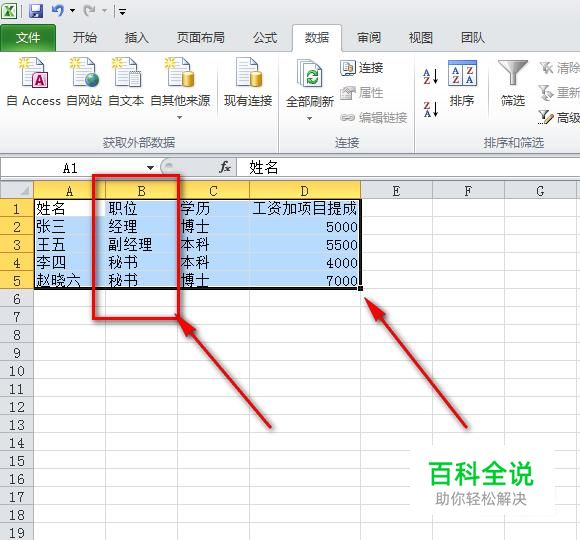This screenshot has width=580, height=540.
Task: Select the cell with 李四
Action: pos(70,263)
